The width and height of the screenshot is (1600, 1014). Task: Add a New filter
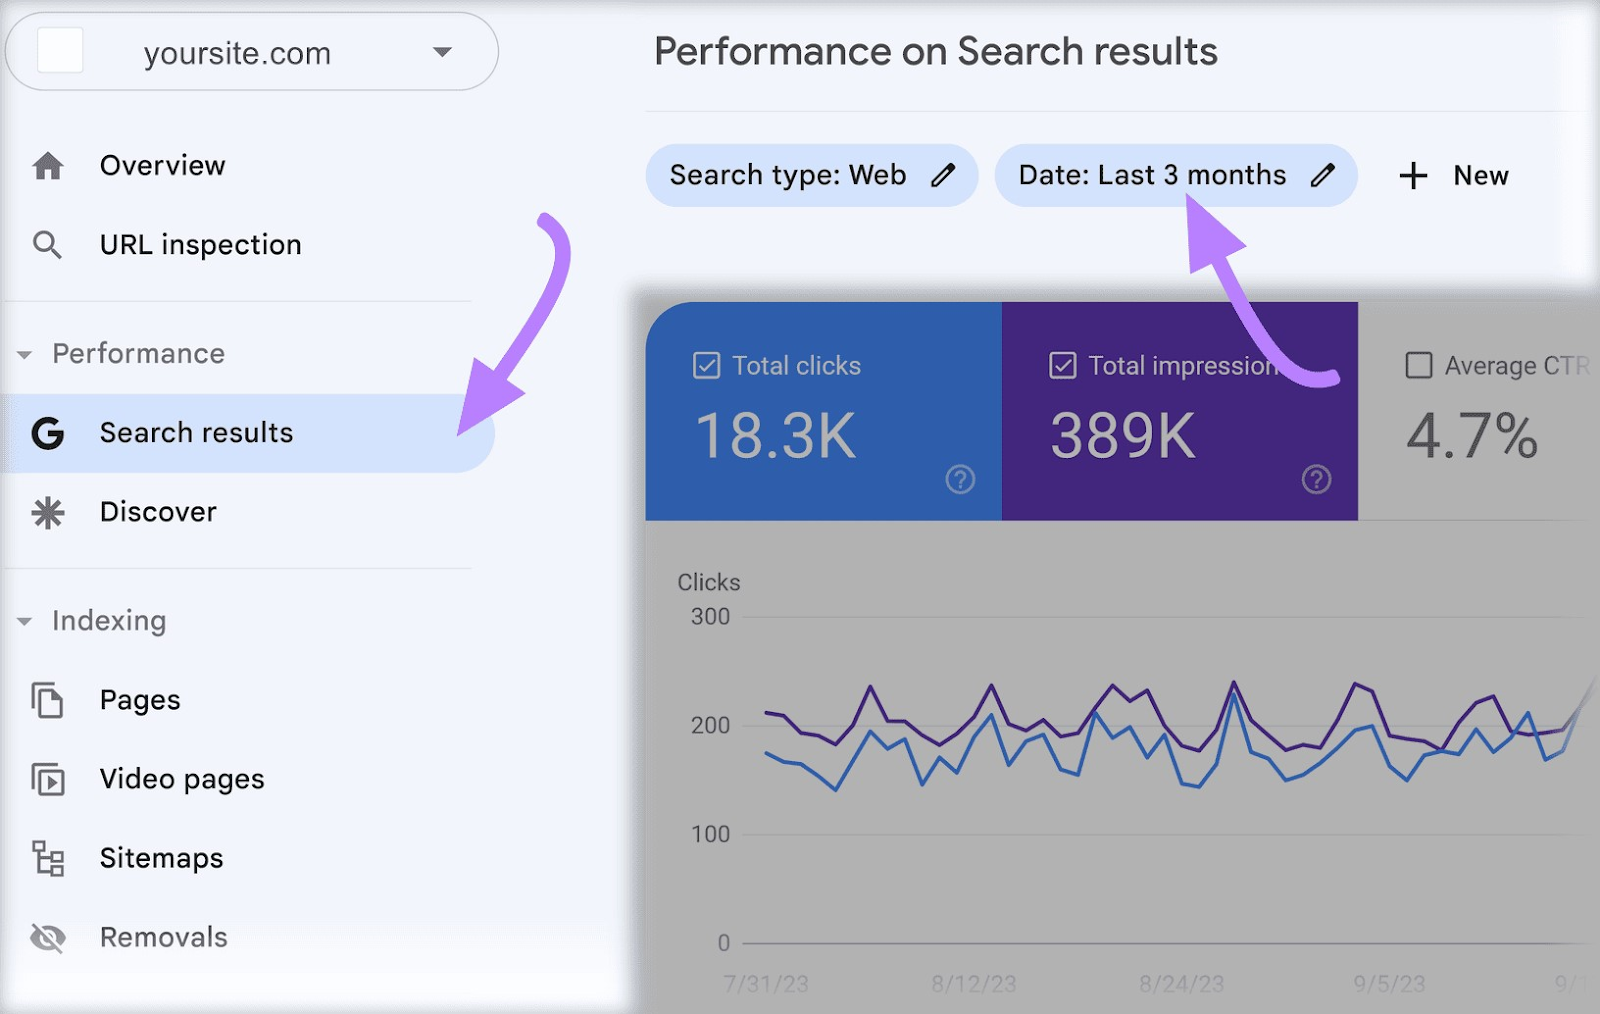pos(1453,176)
